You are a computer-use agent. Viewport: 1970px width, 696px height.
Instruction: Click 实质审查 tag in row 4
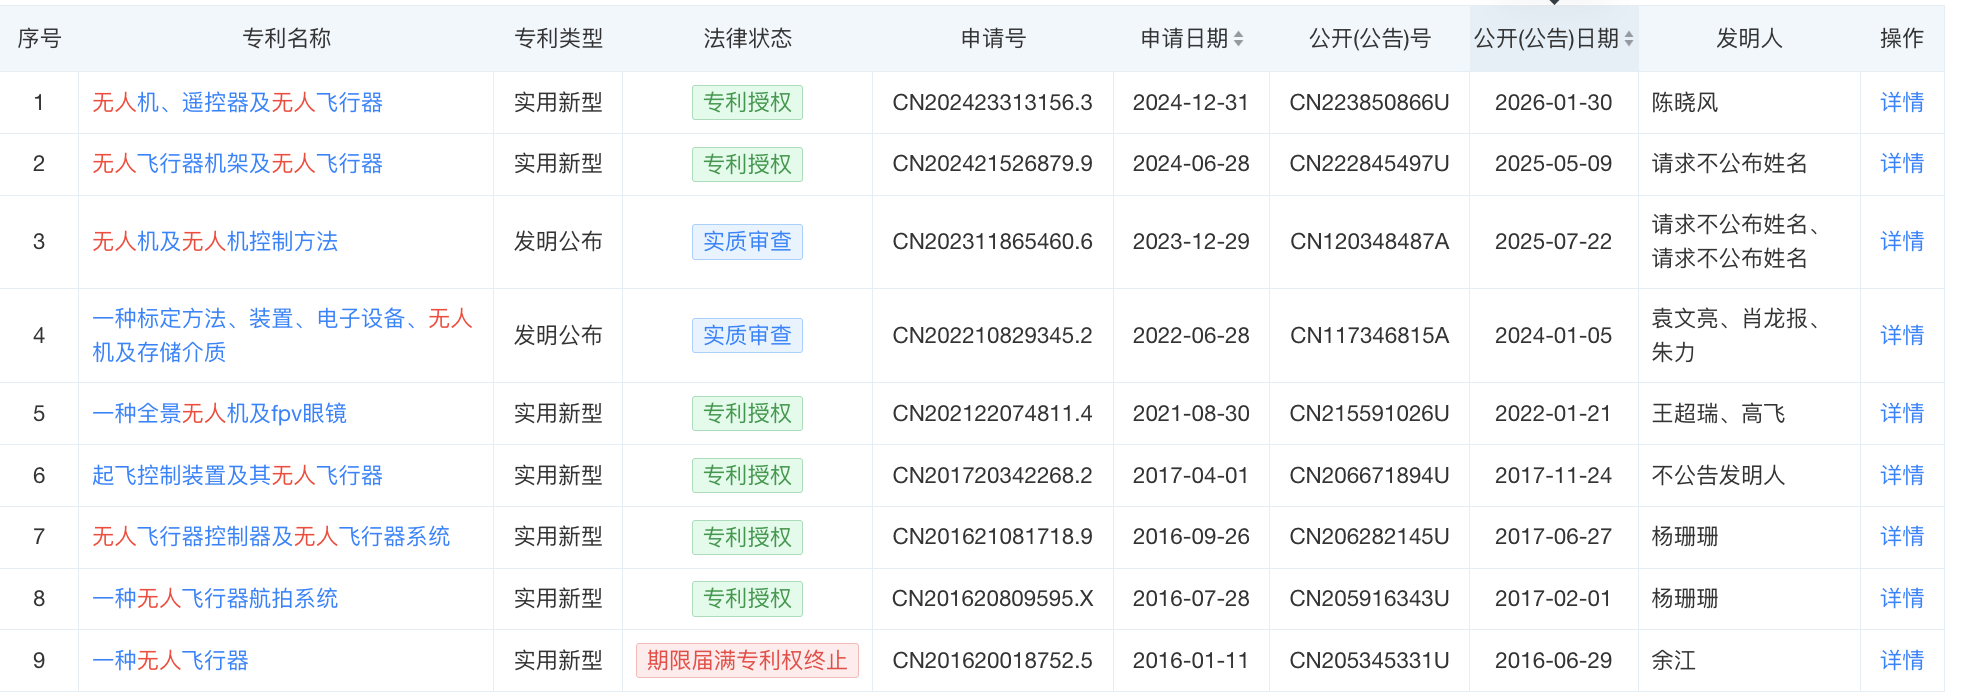tap(747, 335)
